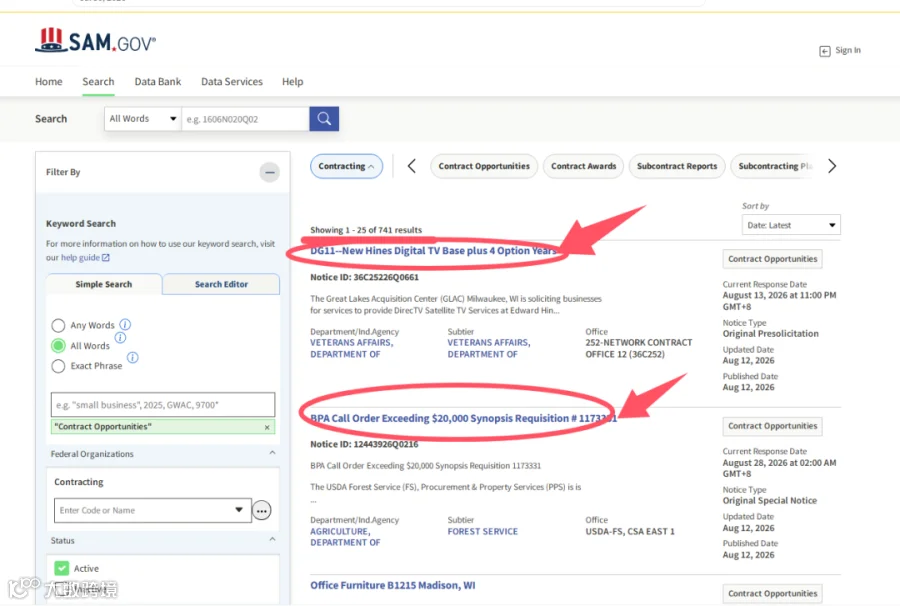The image size is (900, 606).
Task: Go to the Home menu item
Action: tap(49, 81)
